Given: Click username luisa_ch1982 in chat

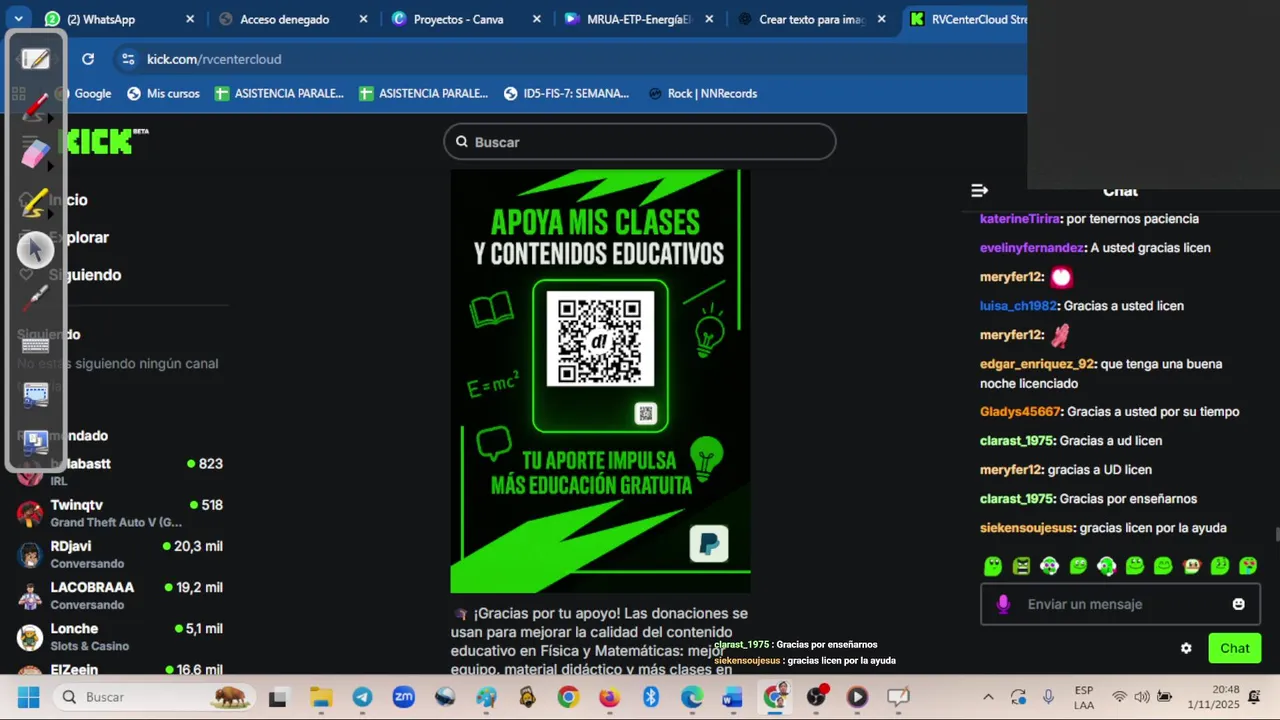Looking at the screenshot, I should pyautogui.click(x=1018, y=305).
